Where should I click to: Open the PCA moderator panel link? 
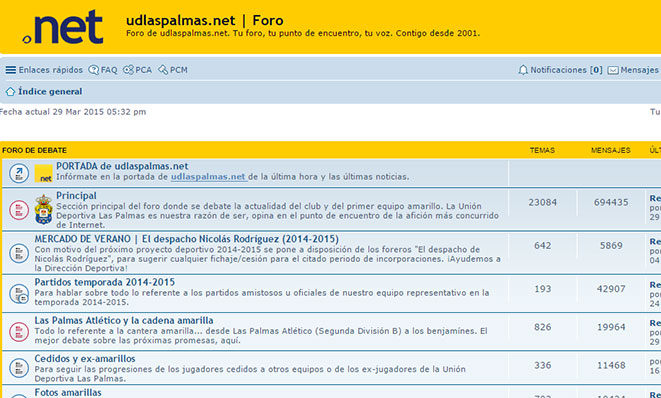pos(137,70)
